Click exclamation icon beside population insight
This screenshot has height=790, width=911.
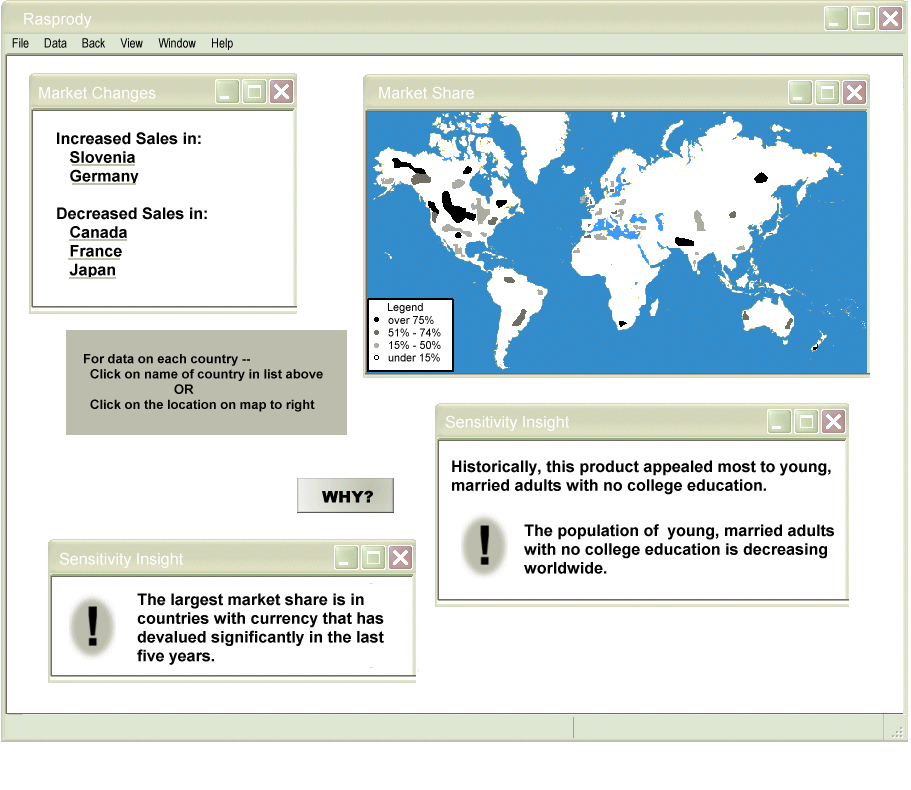click(x=485, y=546)
